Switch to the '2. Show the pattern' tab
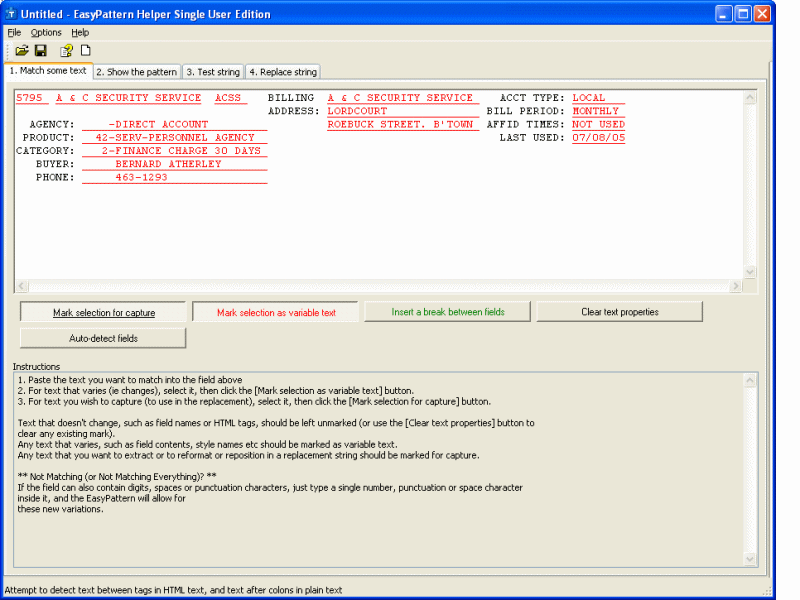 coord(137,71)
